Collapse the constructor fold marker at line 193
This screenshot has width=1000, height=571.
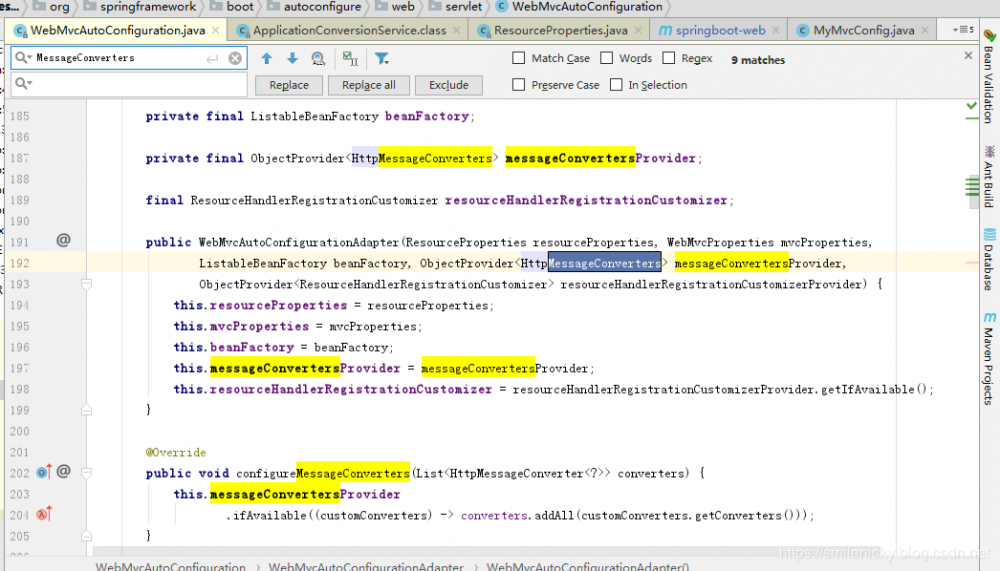[x=87, y=284]
